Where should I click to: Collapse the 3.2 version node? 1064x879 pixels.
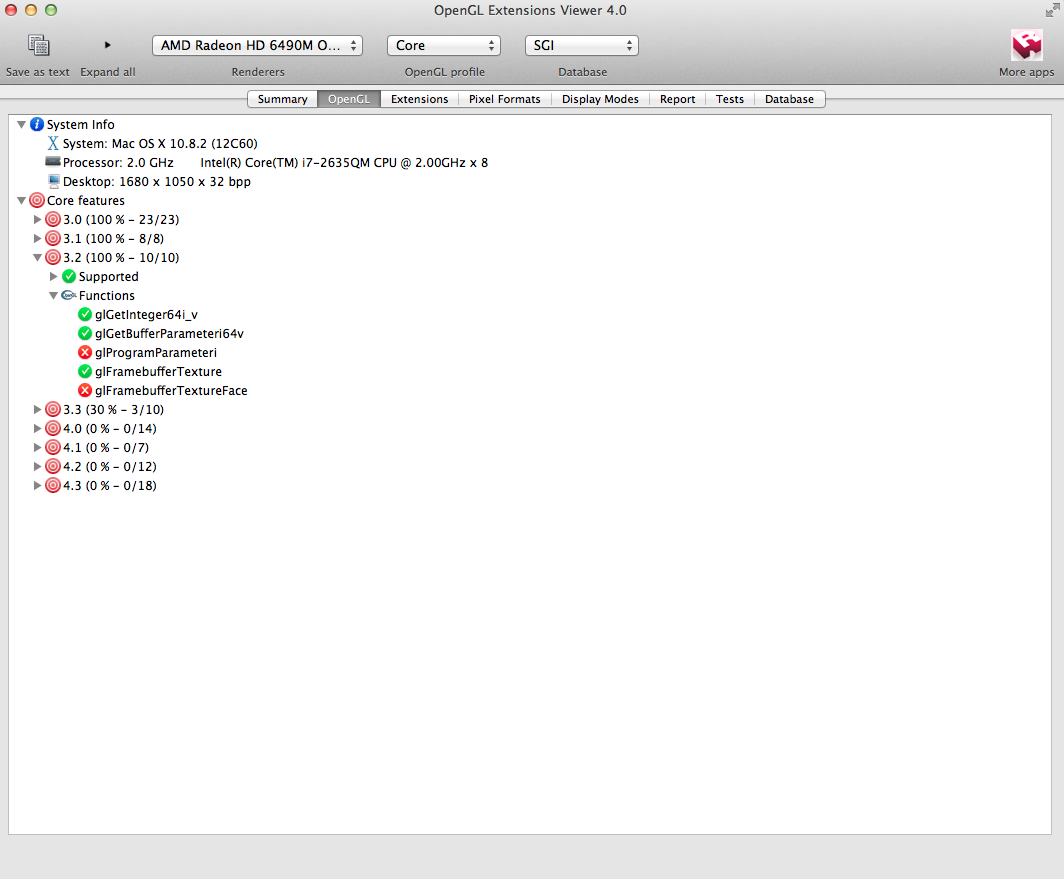37,257
